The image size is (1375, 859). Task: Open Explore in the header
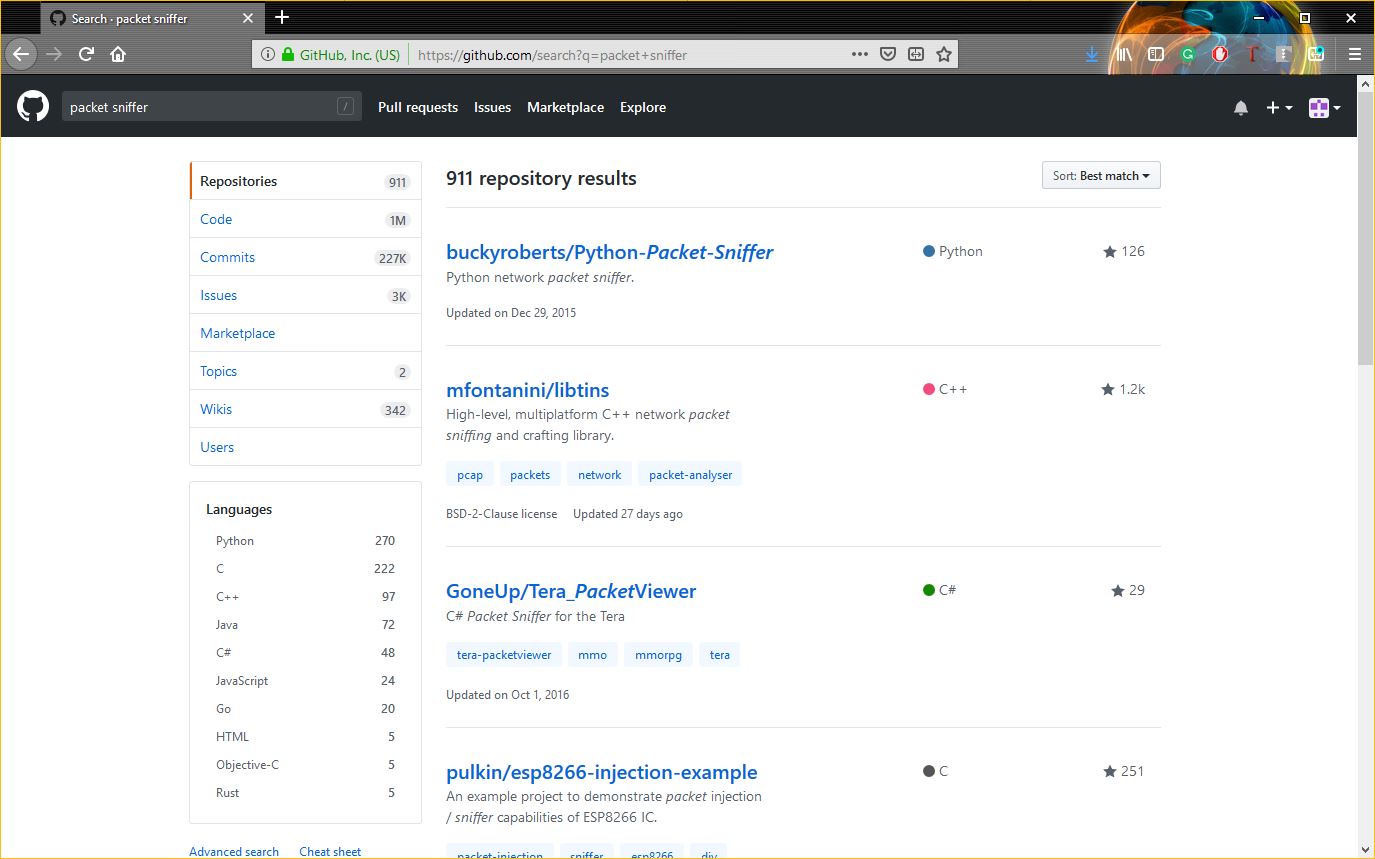(643, 107)
